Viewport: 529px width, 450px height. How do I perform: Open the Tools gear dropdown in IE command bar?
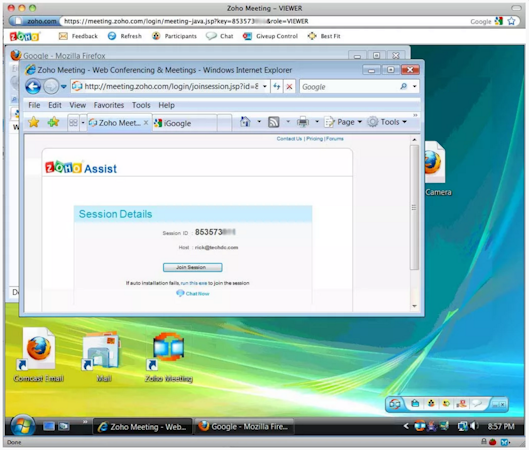[387, 122]
